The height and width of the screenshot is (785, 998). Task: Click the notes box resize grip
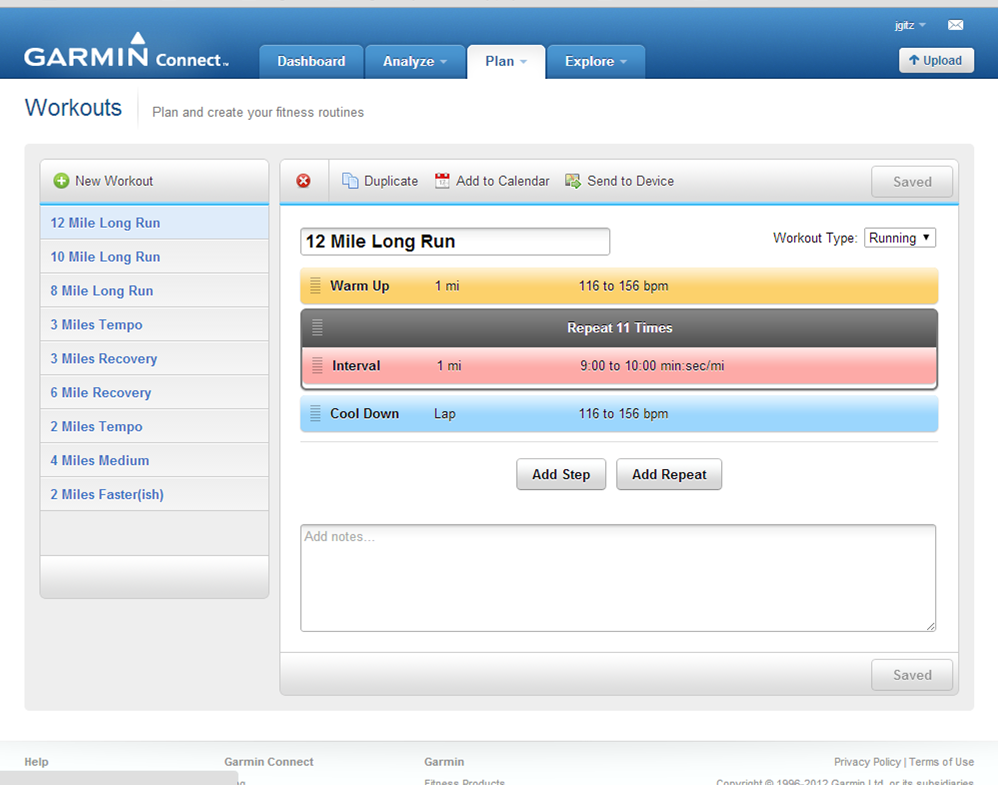(x=930, y=626)
